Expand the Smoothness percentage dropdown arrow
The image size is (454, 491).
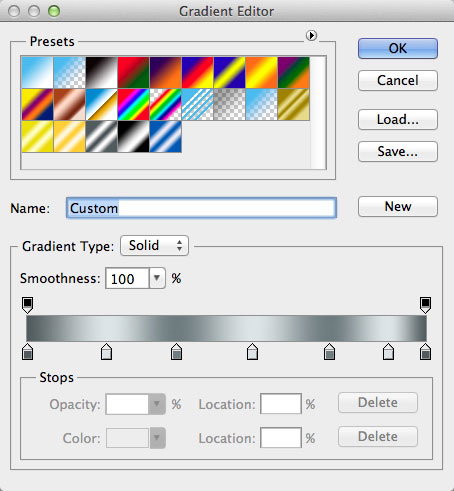(157, 278)
